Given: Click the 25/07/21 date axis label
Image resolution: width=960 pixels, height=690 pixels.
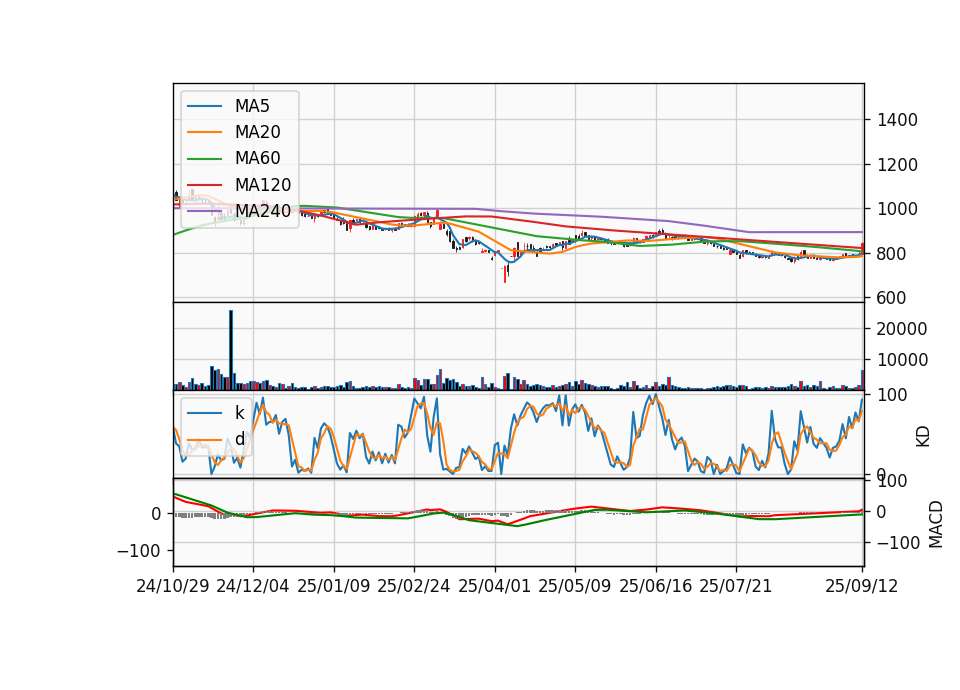Looking at the screenshot, I should [x=736, y=587].
